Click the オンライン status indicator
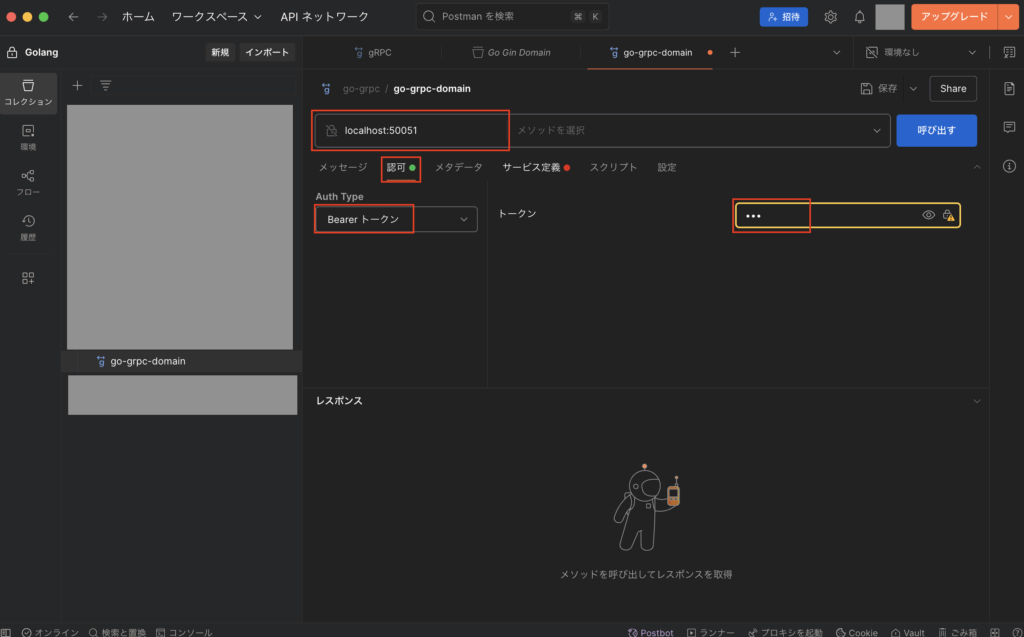Screen dimensions: 1024x637 click(x=50, y=632)
